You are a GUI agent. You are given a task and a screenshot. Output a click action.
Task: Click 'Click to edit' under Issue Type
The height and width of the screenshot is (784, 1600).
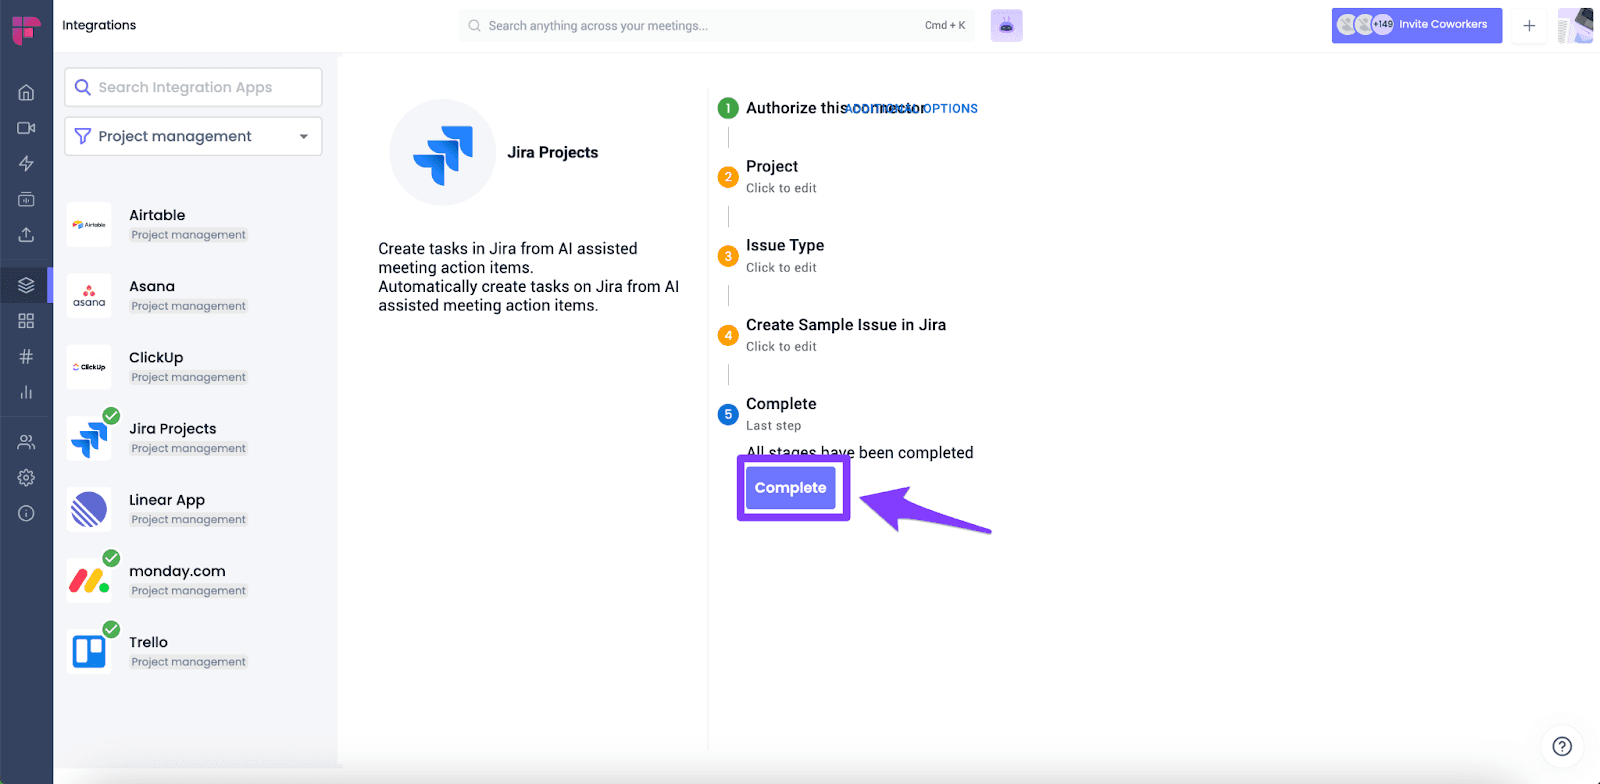(x=781, y=267)
